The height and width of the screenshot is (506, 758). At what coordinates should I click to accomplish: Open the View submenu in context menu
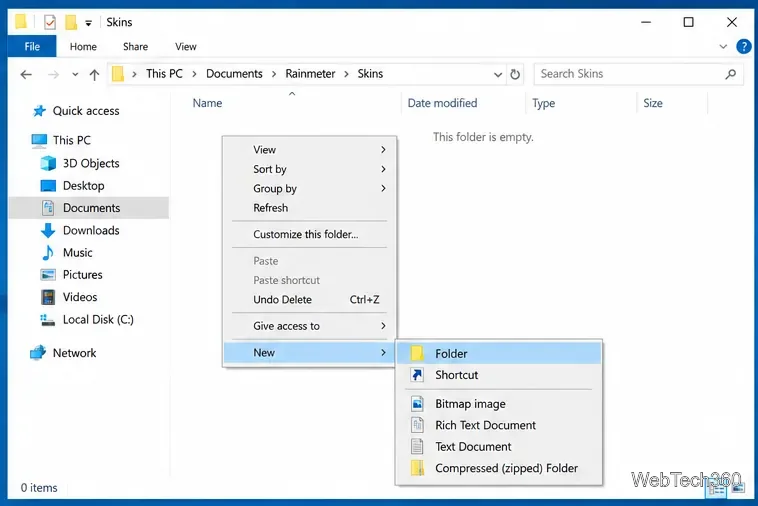point(309,150)
